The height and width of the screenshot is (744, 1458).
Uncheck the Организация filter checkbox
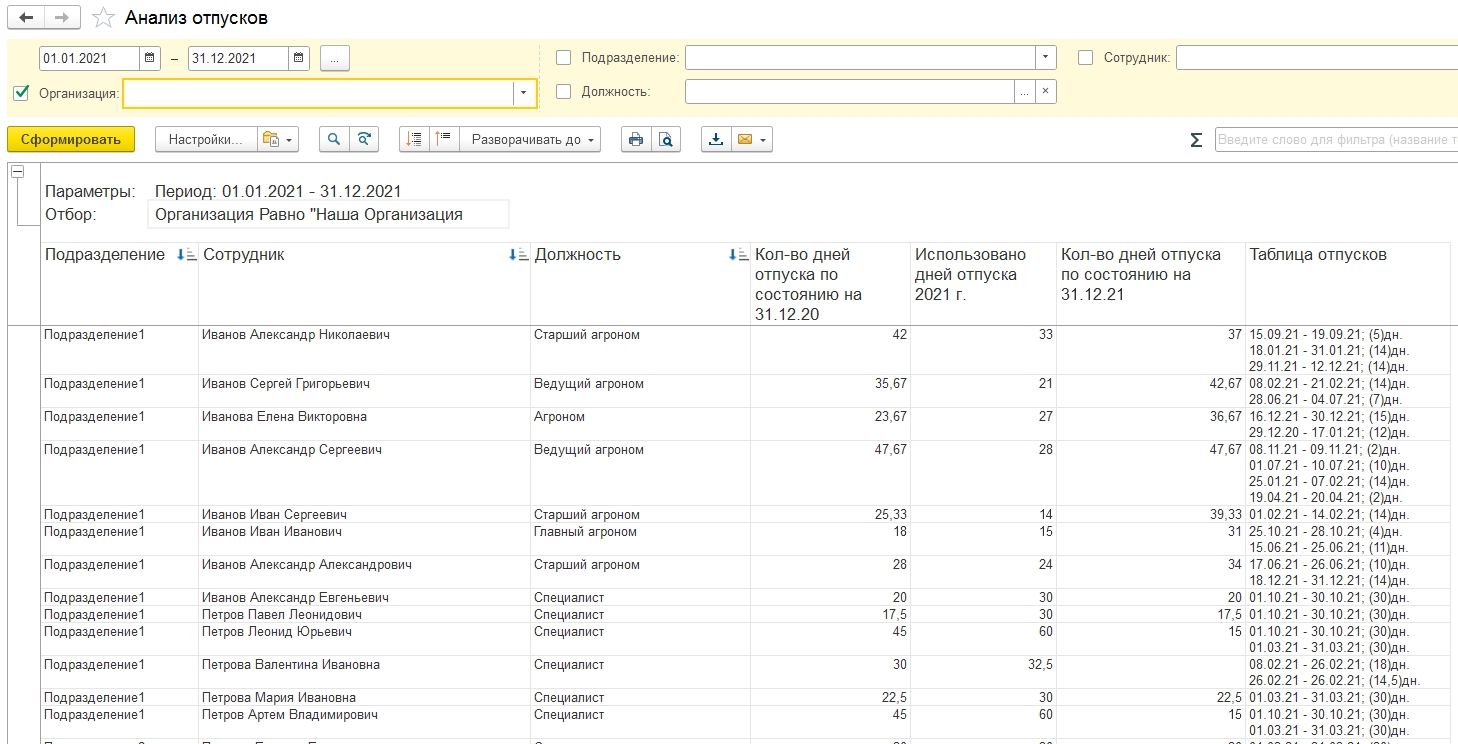pyautogui.click(x=21, y=93)
